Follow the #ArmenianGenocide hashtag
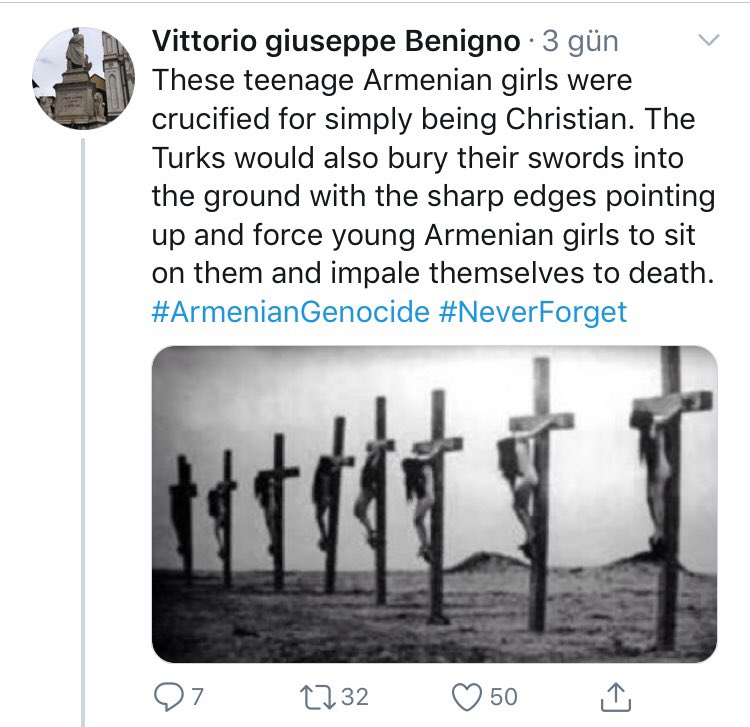 coord(290,312)
